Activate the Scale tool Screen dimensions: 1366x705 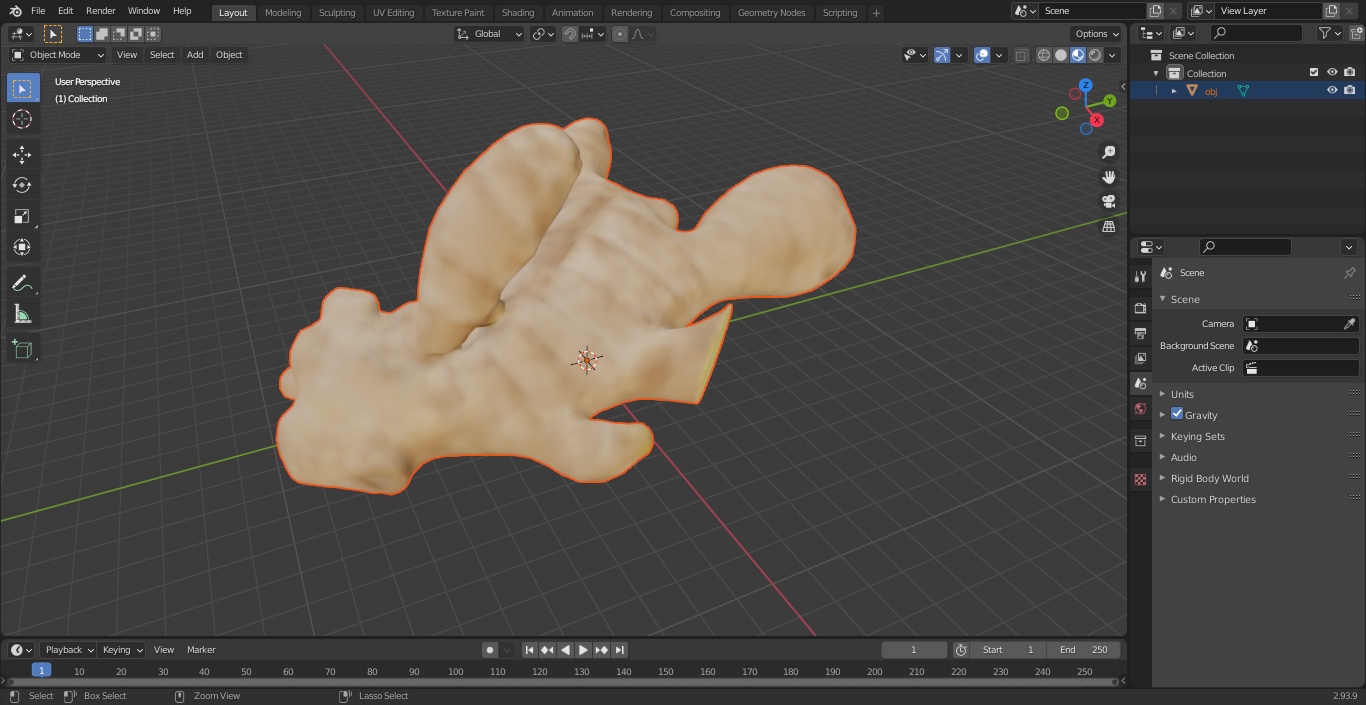[x=22, y=216]
